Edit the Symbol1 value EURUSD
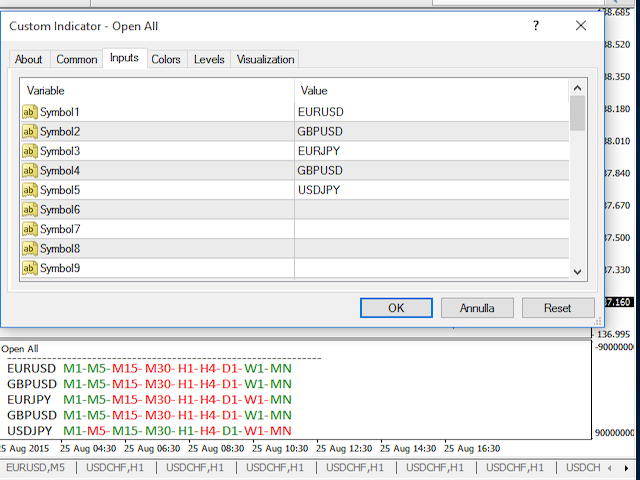Viewport: 640px width, 480px height. coord(430,112)
